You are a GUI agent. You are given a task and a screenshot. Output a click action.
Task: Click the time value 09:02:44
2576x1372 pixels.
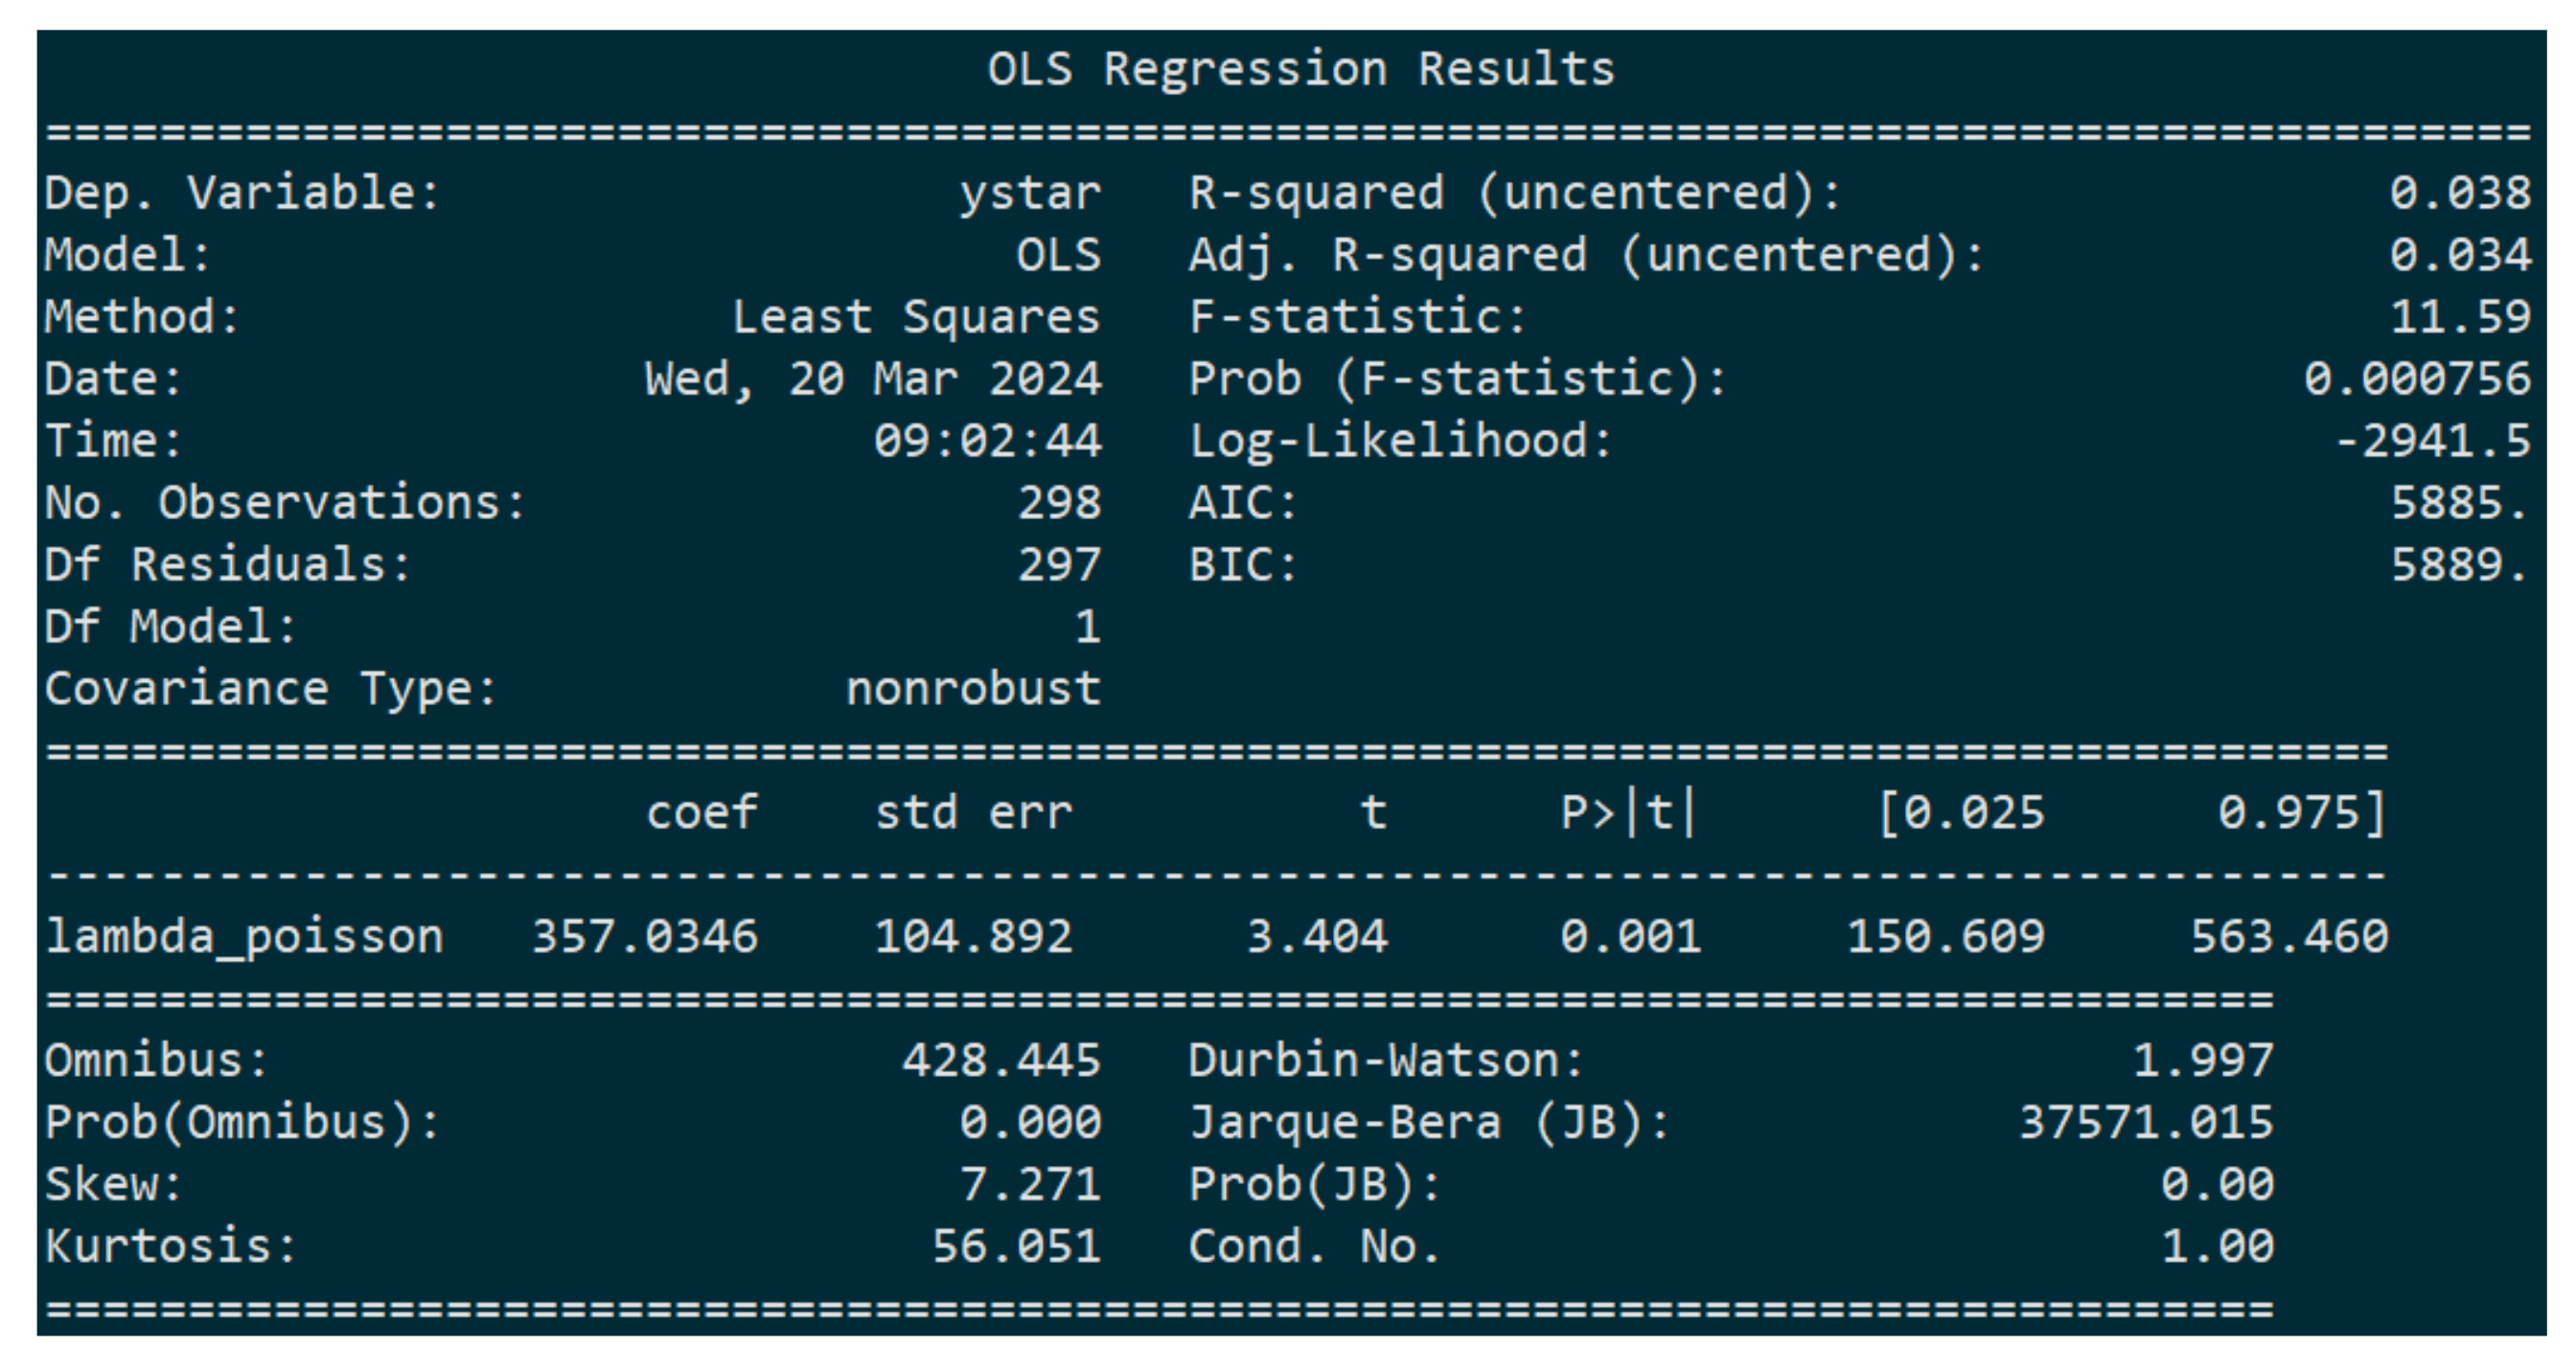(x=987, y=441)
